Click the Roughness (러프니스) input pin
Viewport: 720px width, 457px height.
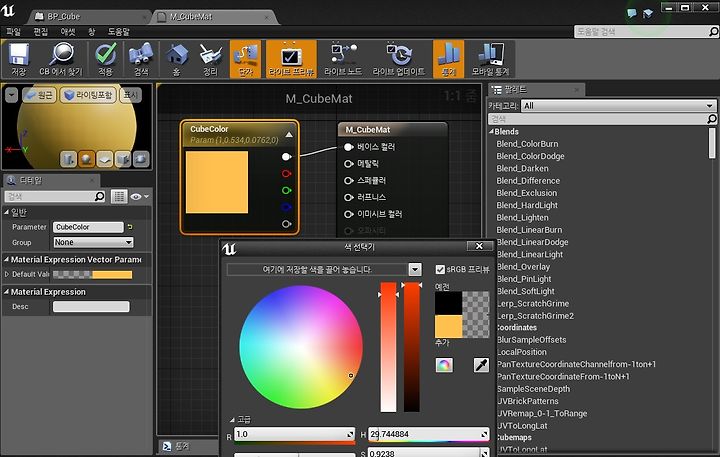click(349, 197)
